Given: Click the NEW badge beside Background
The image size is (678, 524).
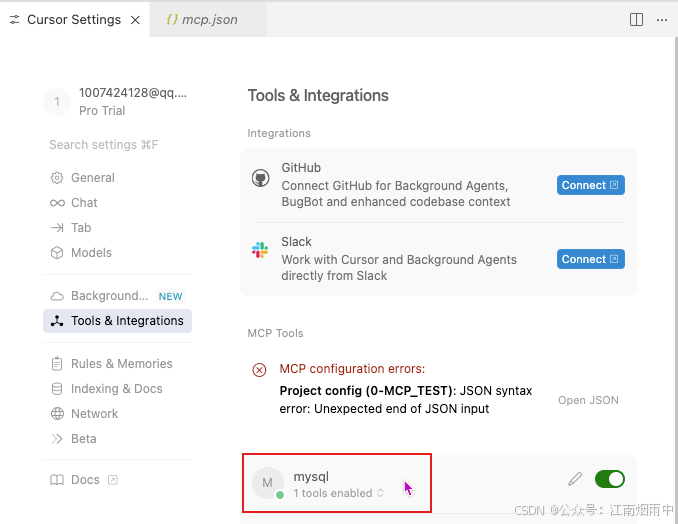Looking at the screenshot, I should click(x=170, y=296).
